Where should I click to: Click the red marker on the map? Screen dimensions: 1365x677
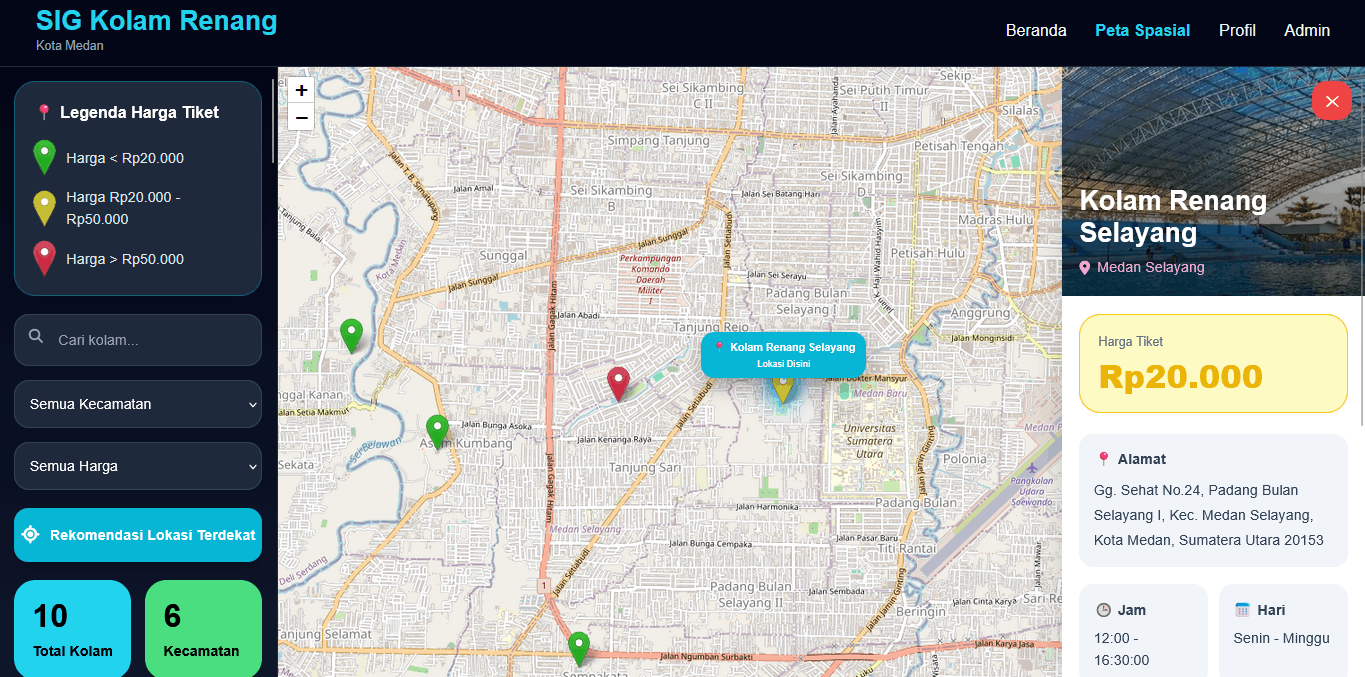[x=619, y=384]
